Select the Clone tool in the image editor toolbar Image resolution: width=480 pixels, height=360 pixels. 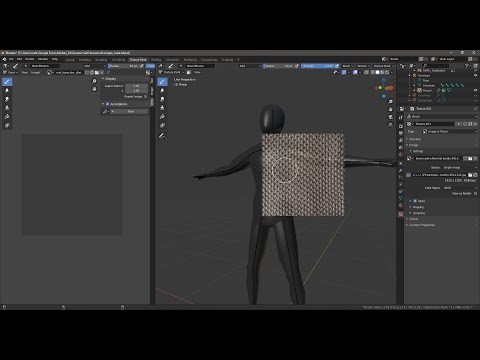(x=7, y=108)
